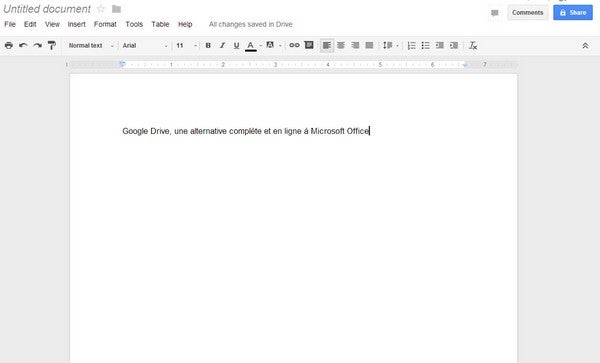Viewport: 600px width, 363px height.
Task: Toggle italic formatting
Action: point(222,46)
